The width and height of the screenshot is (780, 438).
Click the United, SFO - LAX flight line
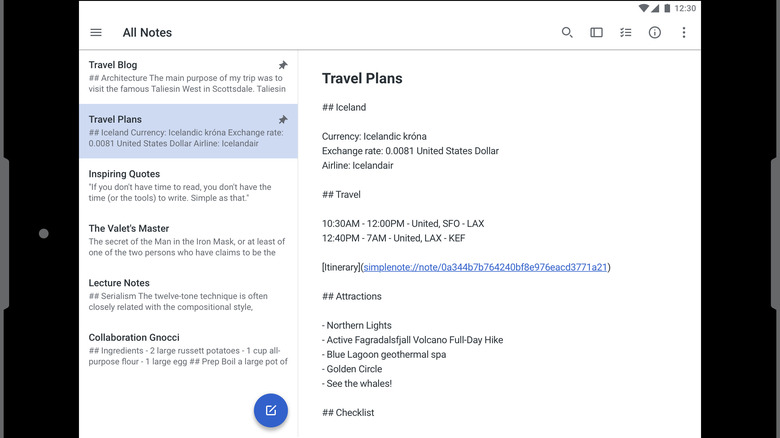coord(403,223)
